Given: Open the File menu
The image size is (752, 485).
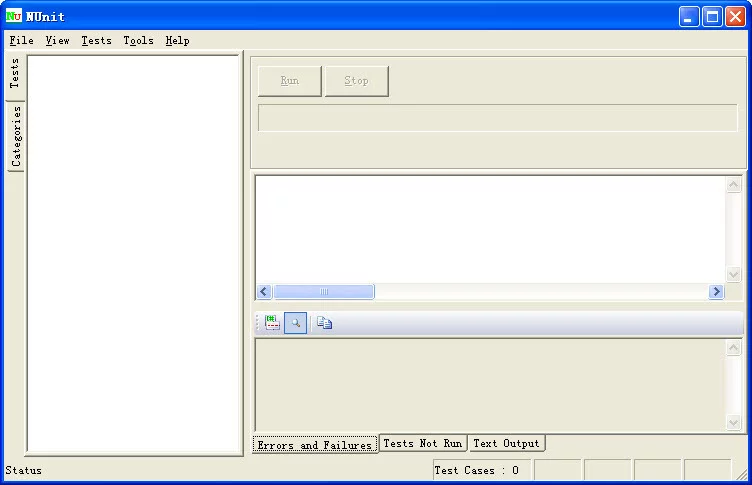Looking at the screenshot, I should [x=22, y=41].
